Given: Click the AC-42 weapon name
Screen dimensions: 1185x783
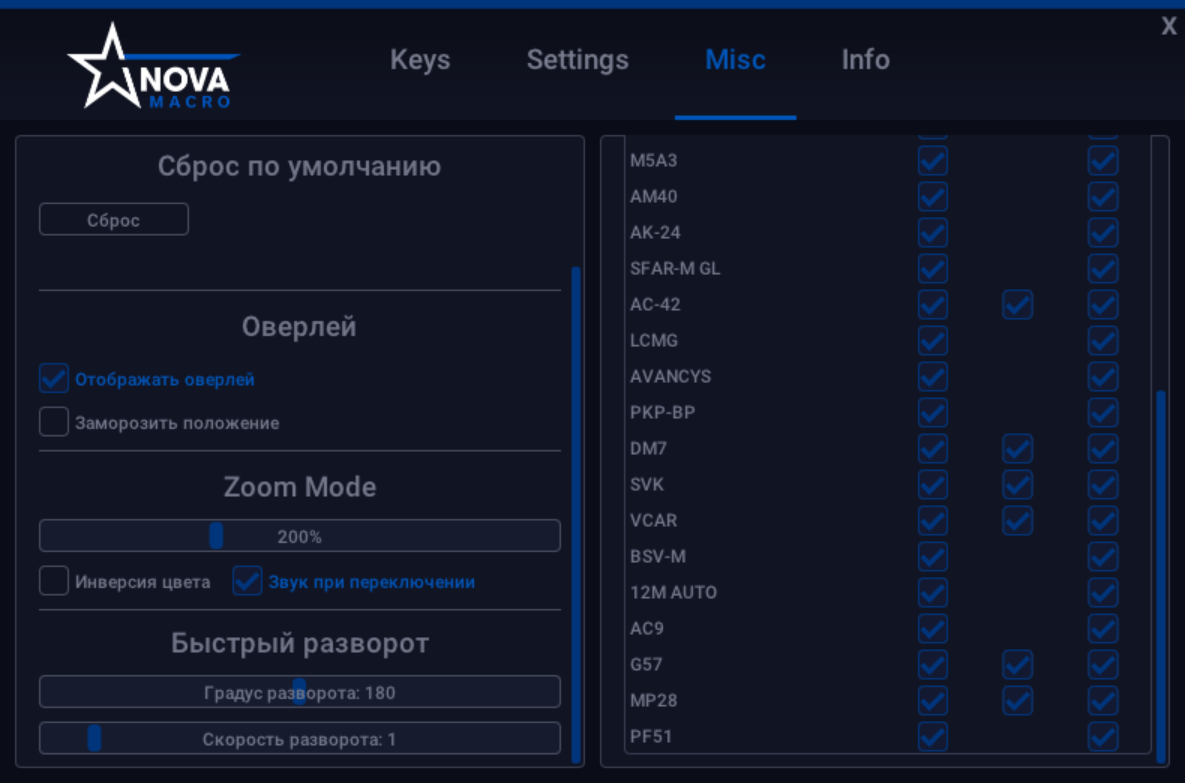Looking at the screenshot, I should coord(655,305).
